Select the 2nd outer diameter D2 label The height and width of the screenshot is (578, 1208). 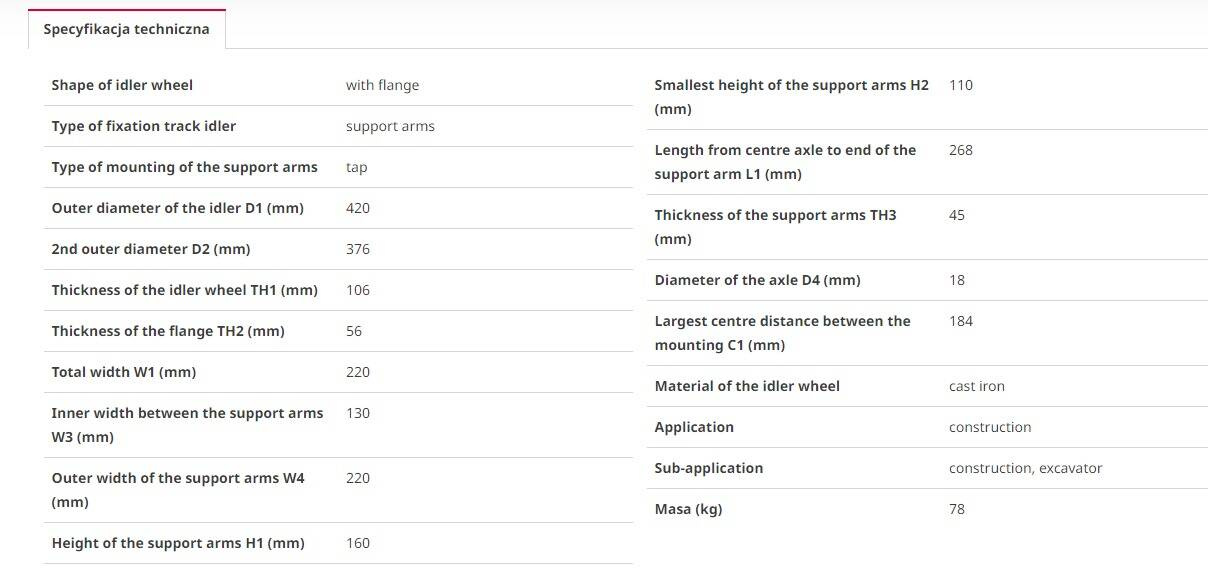(x=151, y=249)
